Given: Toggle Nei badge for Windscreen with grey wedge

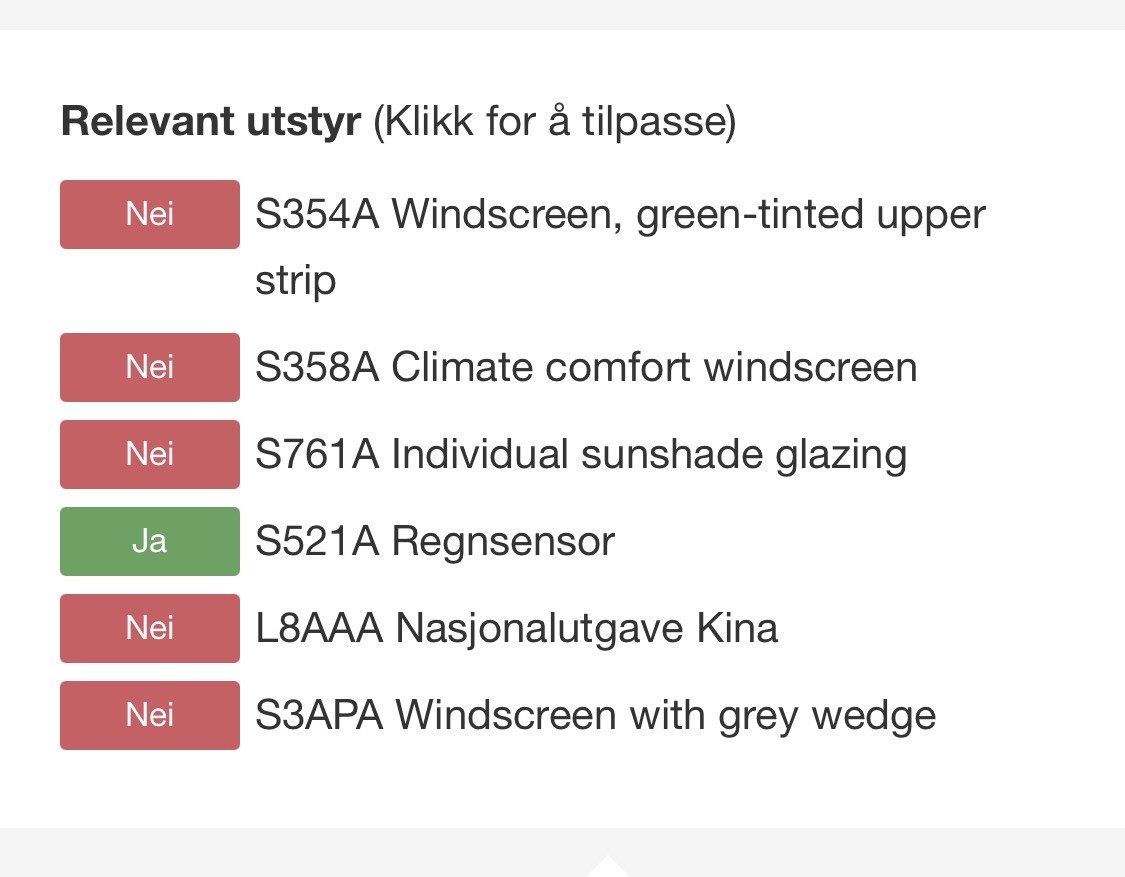Looking at the screenshot, I should click(150, 715).
